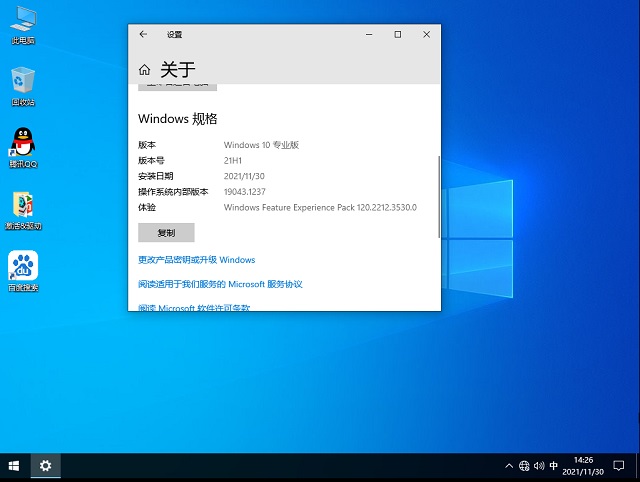Click the back arrow in Settings window
Image resolution: width=640 pixels, height=482 pixels.
tap(143, 34)
